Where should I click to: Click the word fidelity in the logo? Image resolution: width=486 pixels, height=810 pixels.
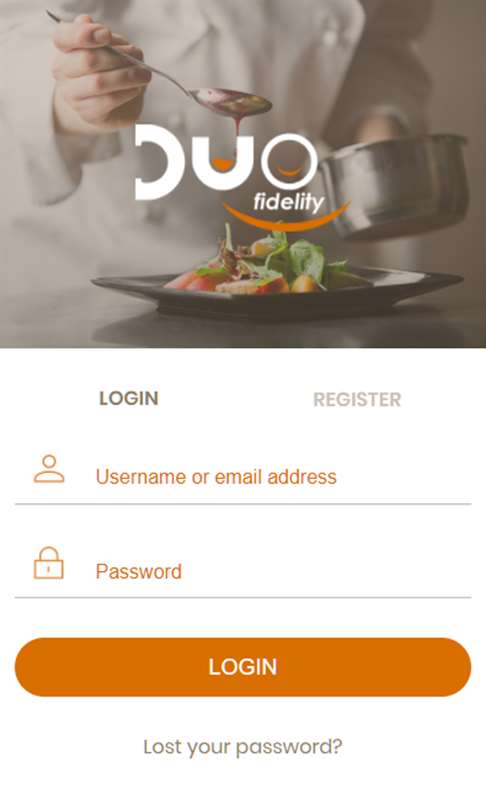[x=289, y=202]
